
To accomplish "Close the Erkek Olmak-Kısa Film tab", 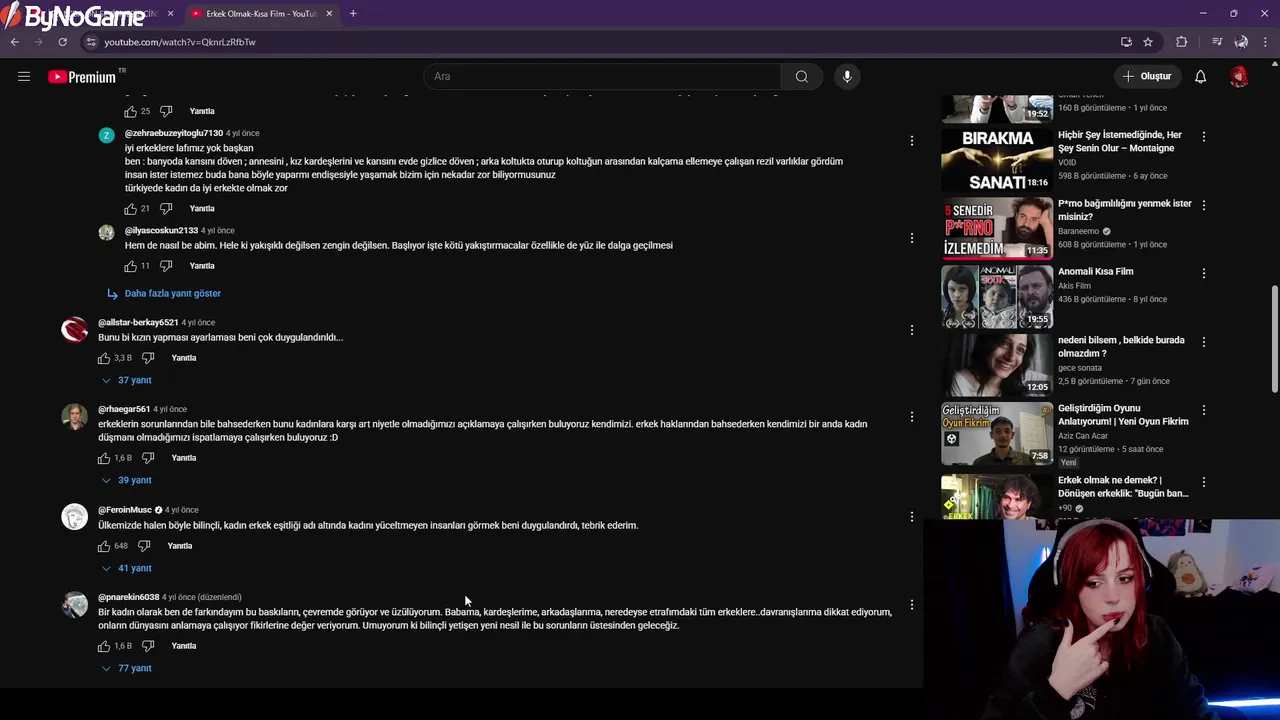I will pyautogui.click(x=329, y=14).
